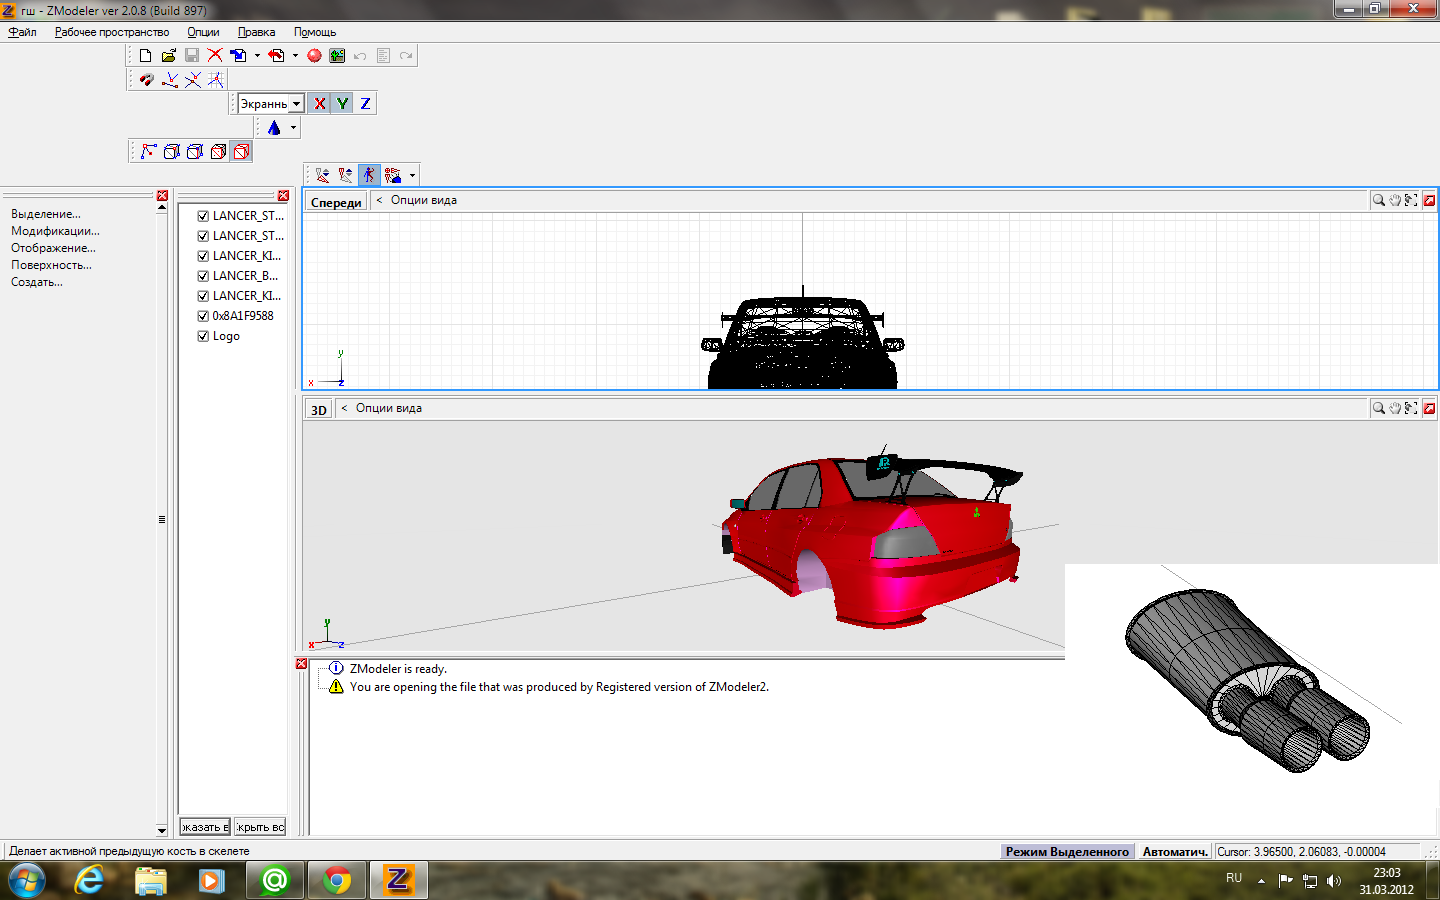
Task: Switch to polygons level cube icon
Action: [x=218, y=152]
